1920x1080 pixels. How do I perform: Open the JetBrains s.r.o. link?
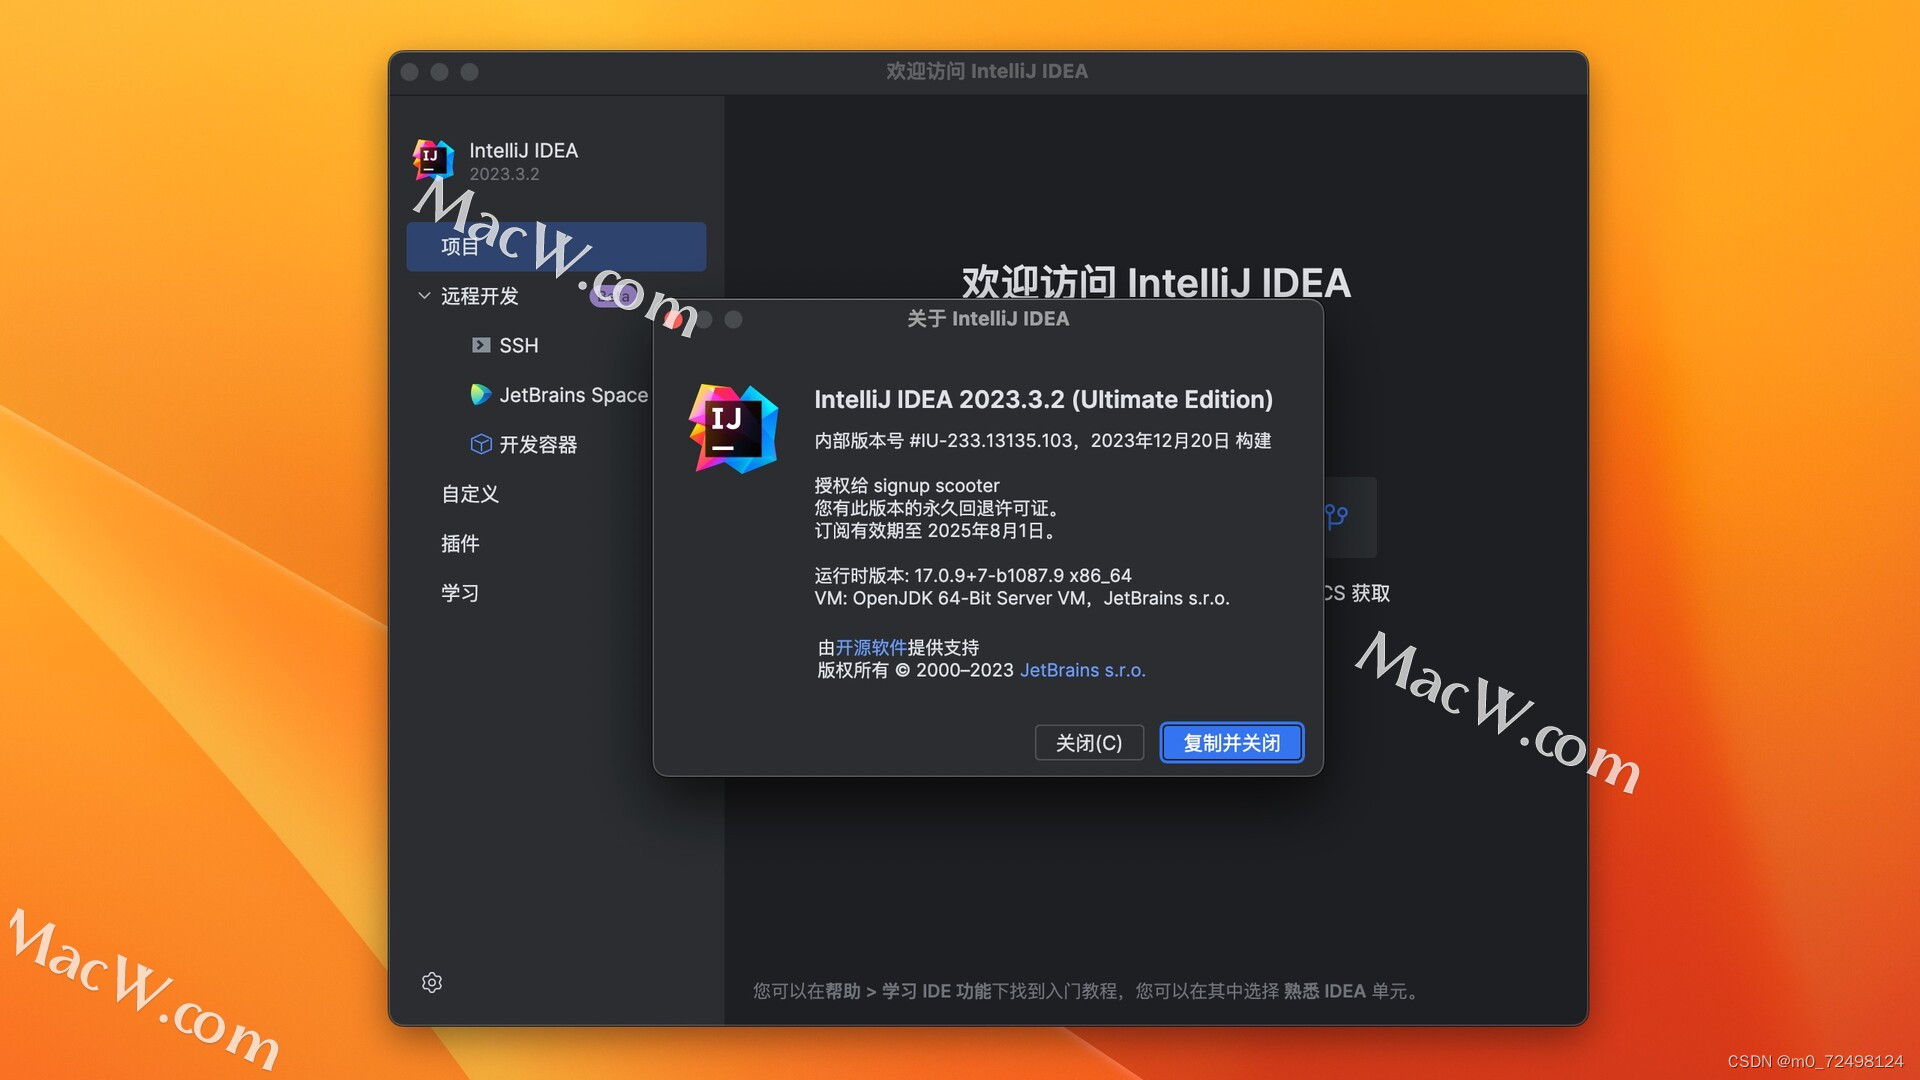click(x=1082, y=670)
